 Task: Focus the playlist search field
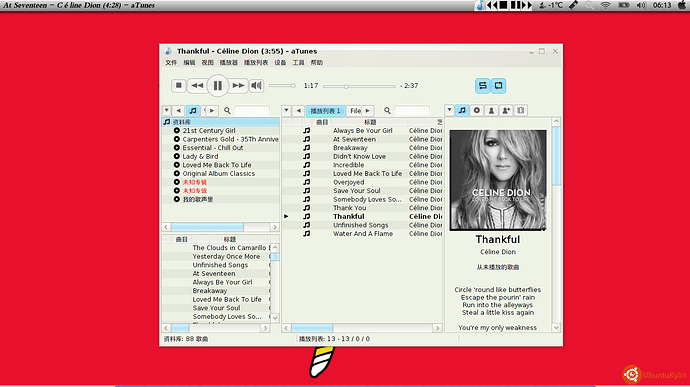point(412,111)
